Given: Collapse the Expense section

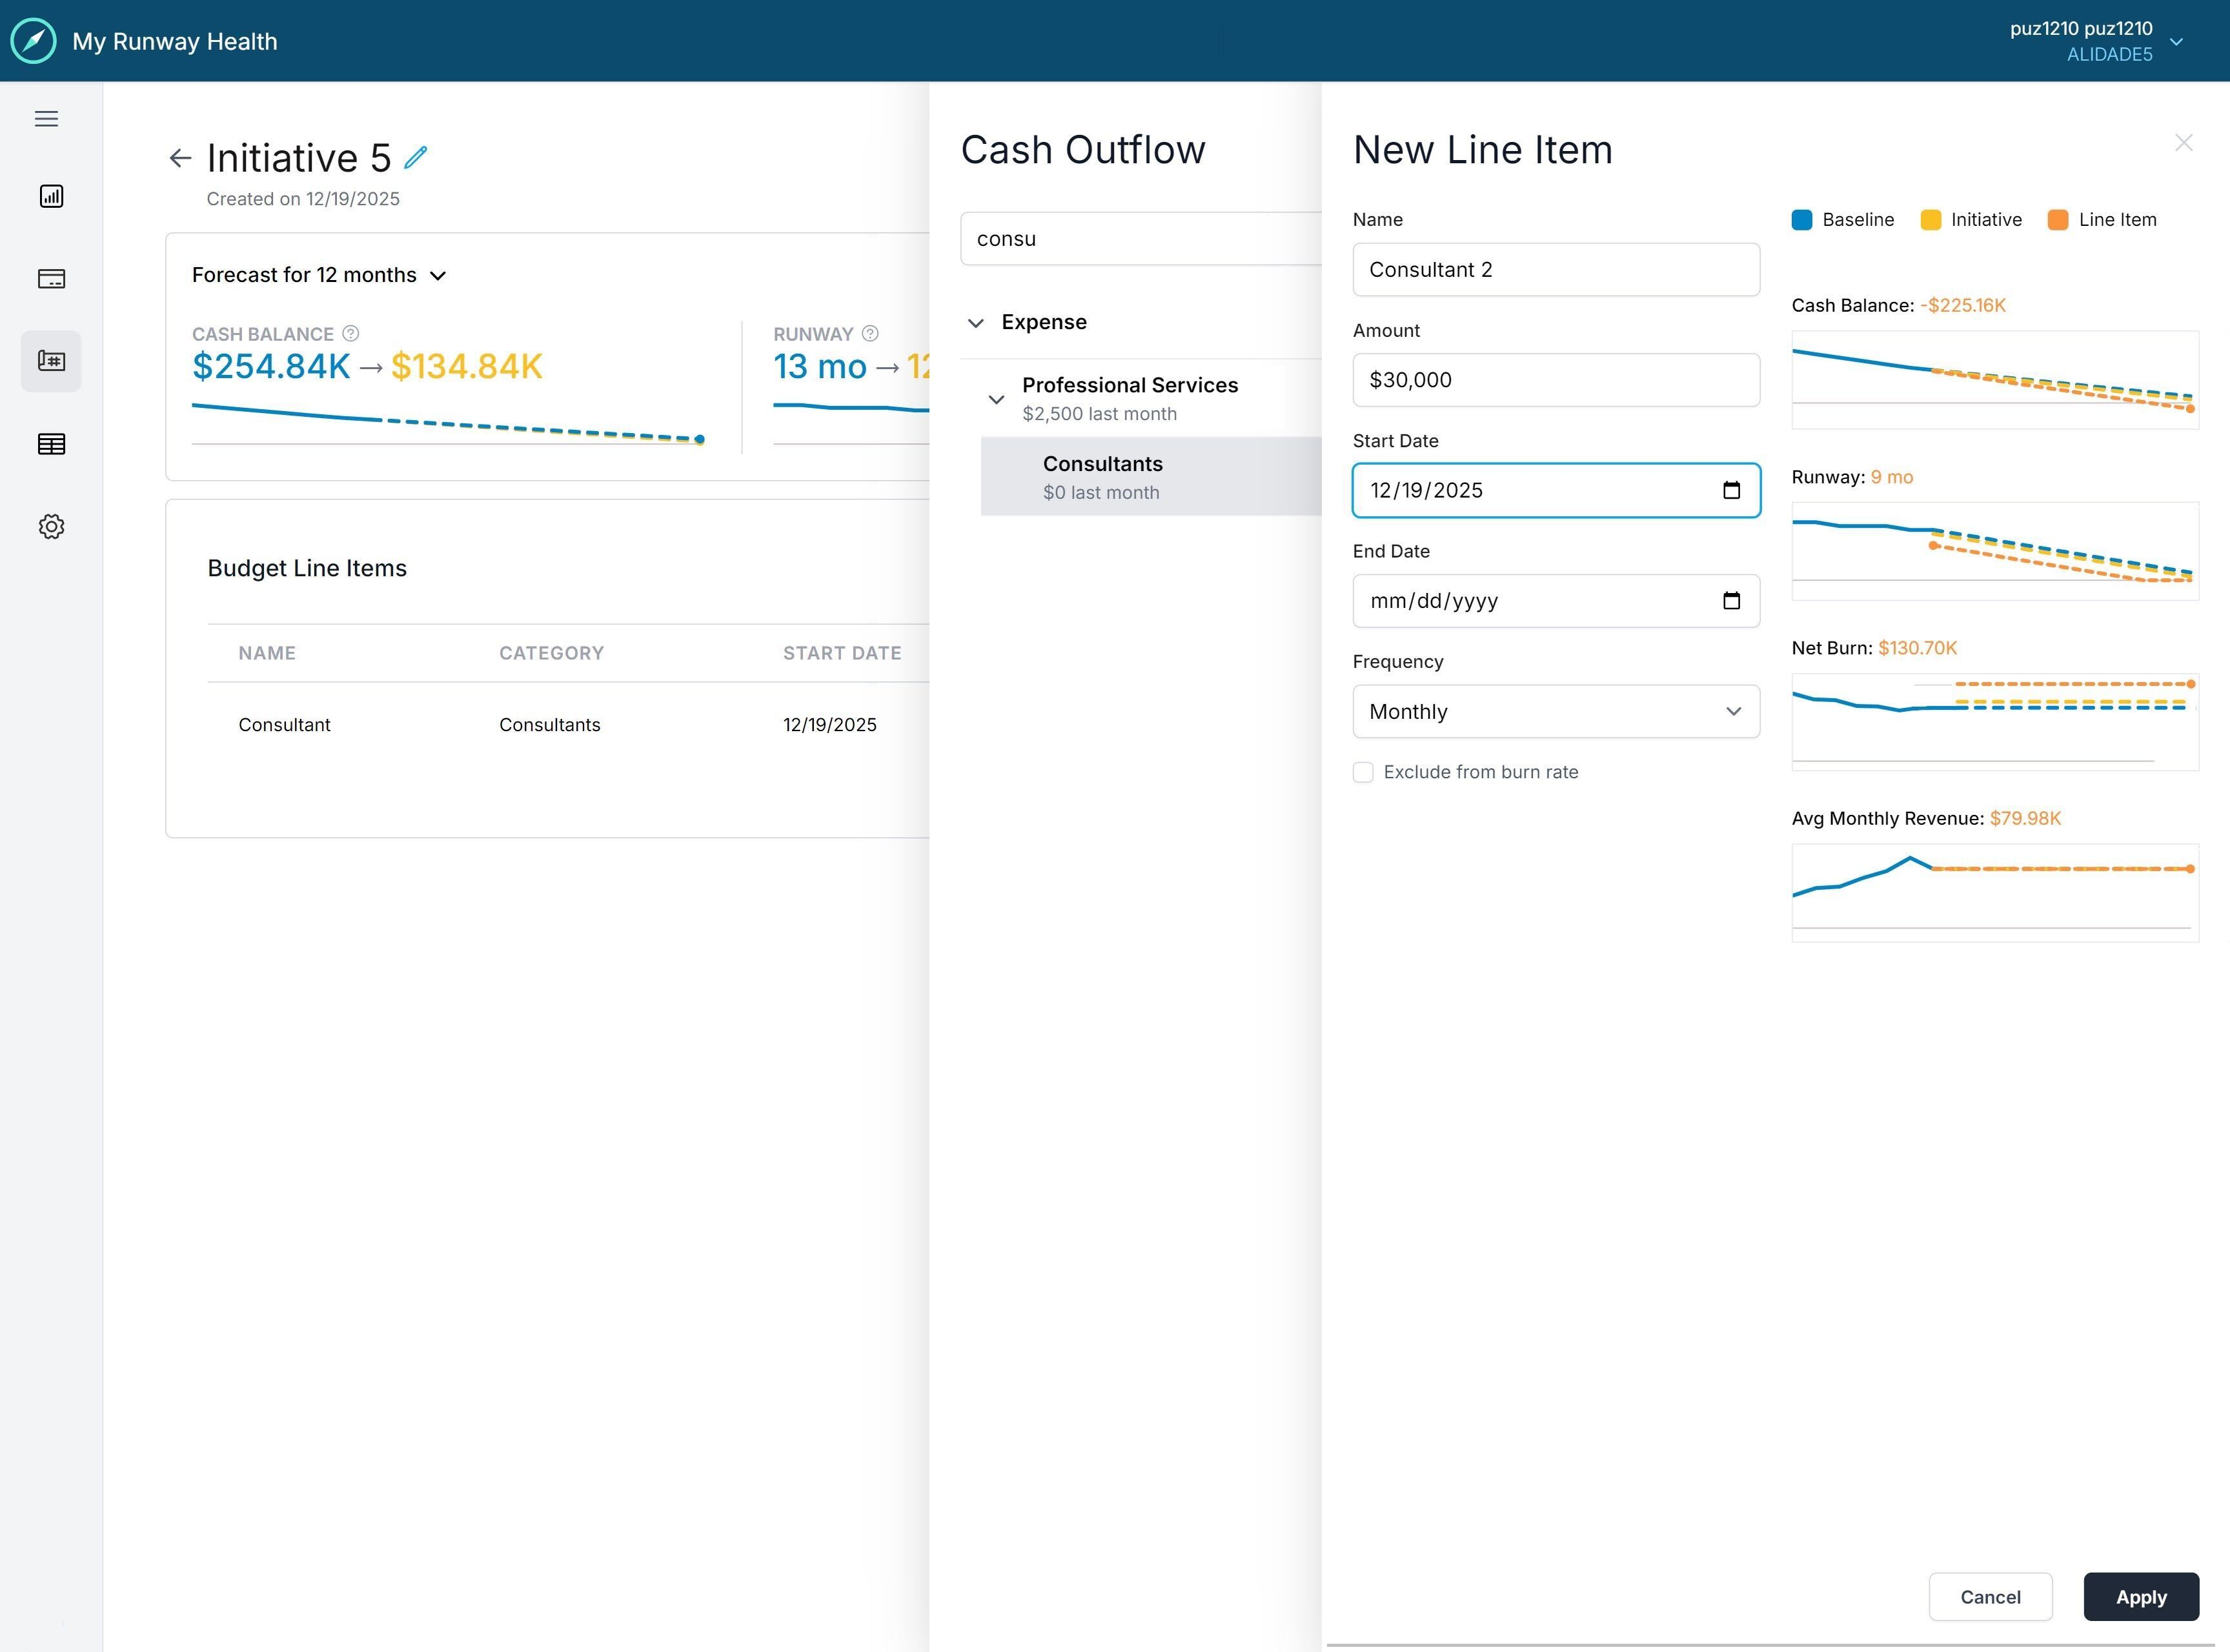Looking at the screenshot, I should (x=976, y=322).
